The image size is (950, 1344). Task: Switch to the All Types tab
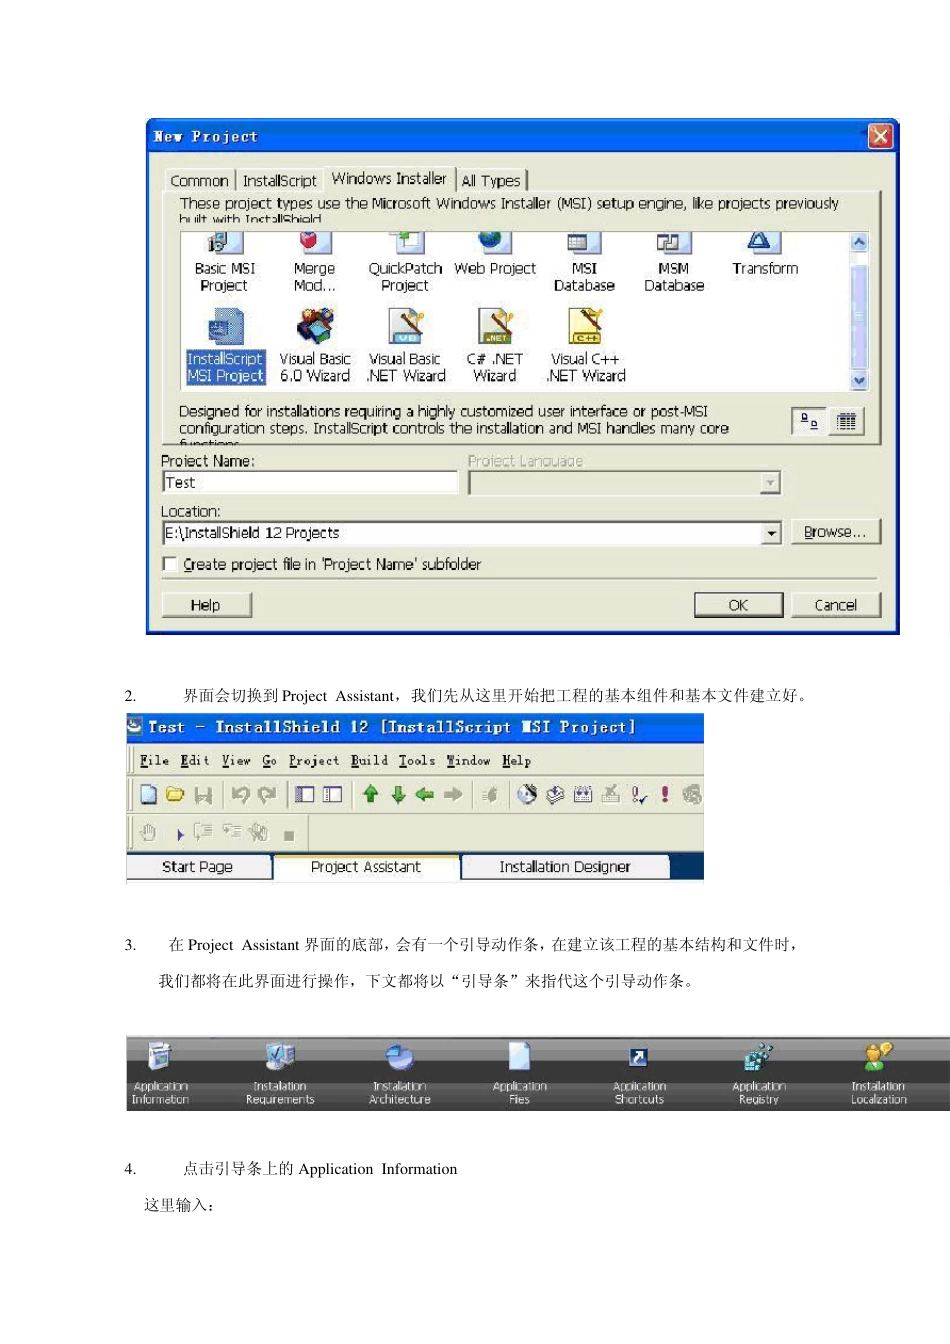pyautogui.click(x=491, y=181)
